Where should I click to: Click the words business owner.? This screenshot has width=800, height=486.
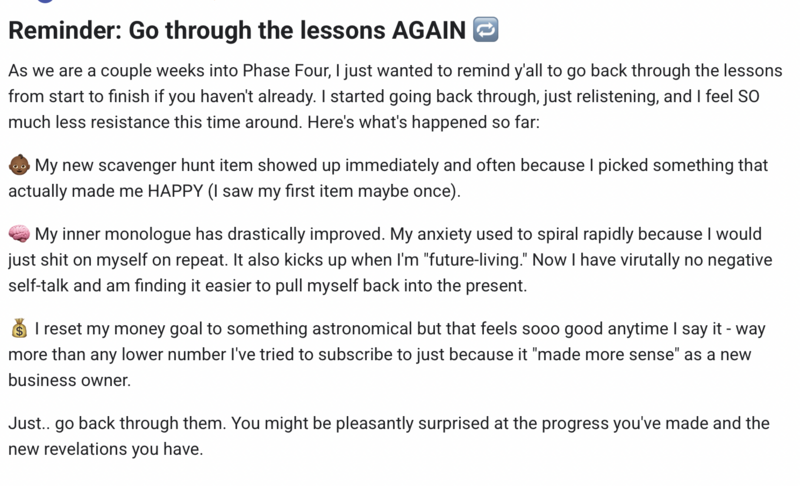pos(69,380)
